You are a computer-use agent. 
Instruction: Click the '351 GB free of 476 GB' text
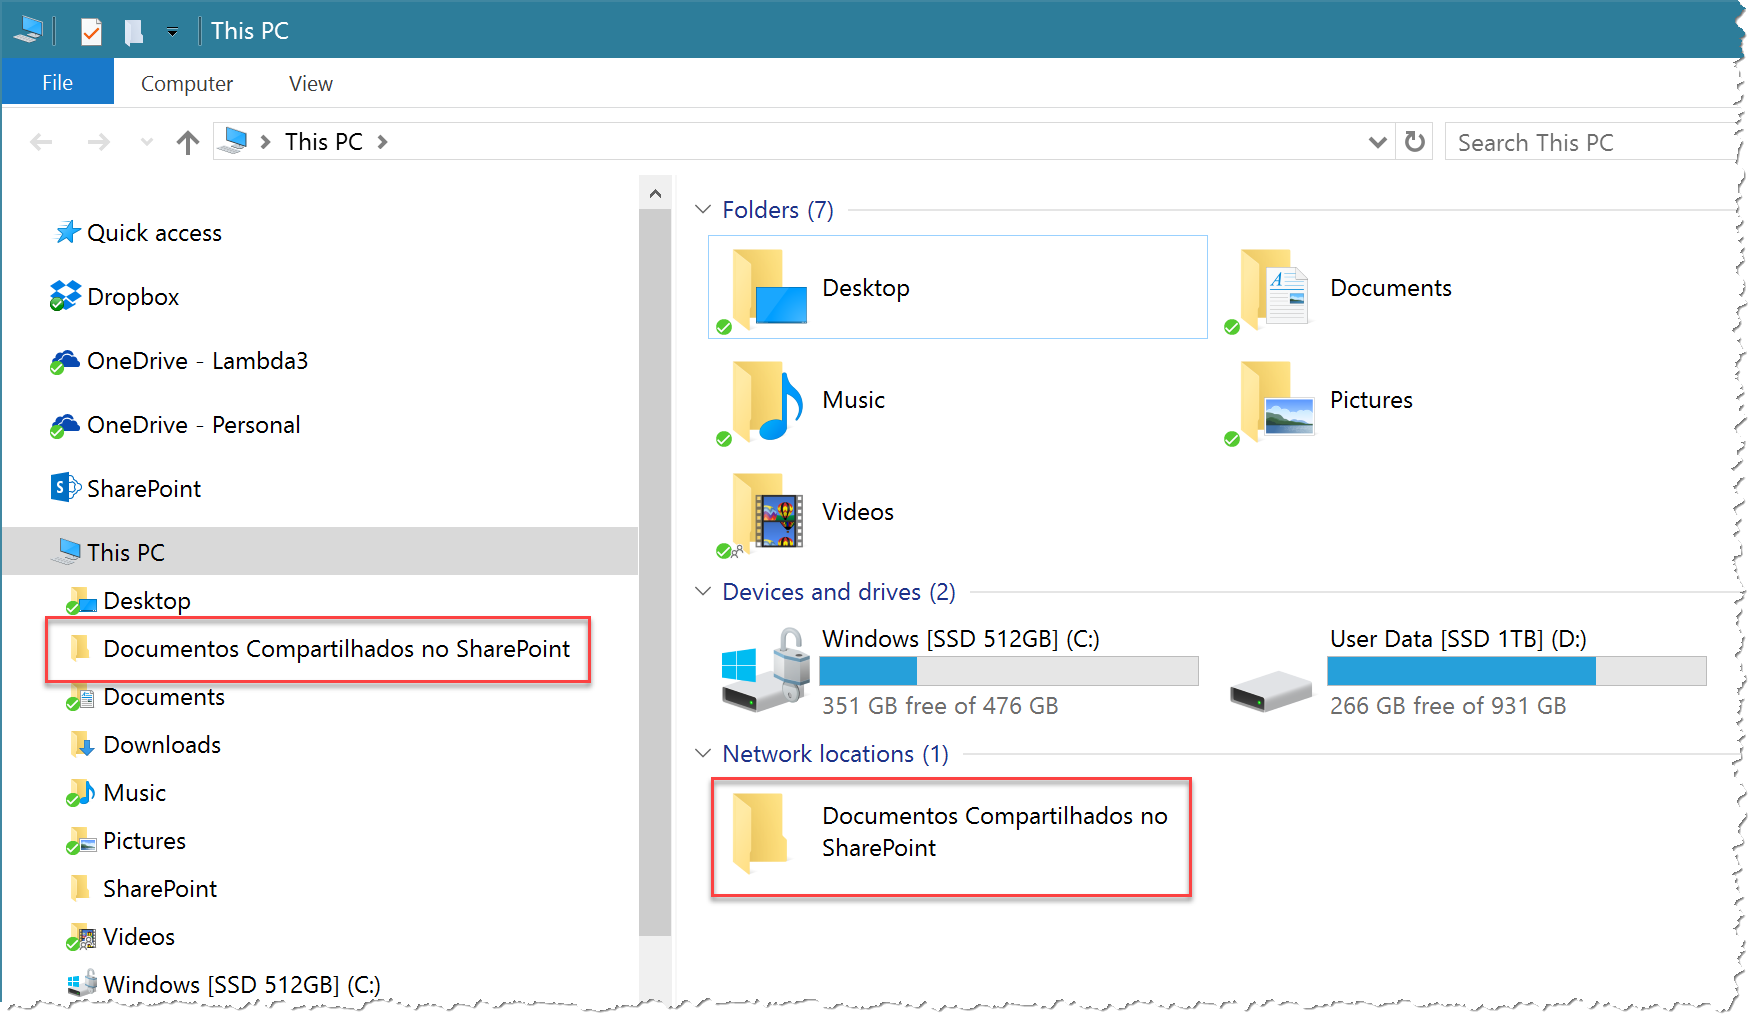pyautogui.click(x=940, y=706)
